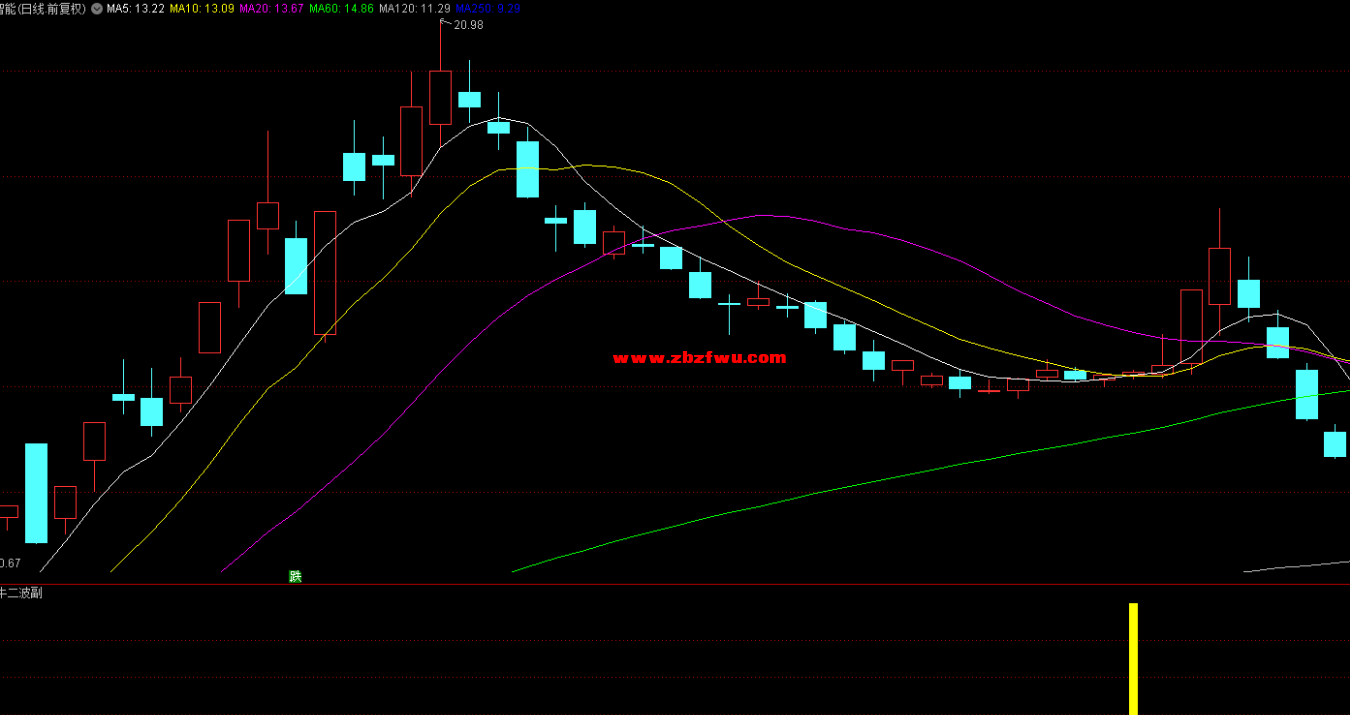Screen dimensions: 1350x715
Task: Click the www.zbzfwu.com watermark link
Action: [699, 358]
